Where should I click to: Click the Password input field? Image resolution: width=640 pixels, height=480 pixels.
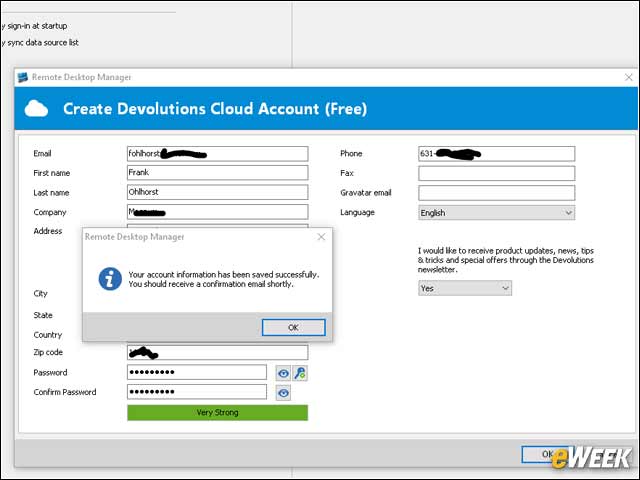point(197,372)
